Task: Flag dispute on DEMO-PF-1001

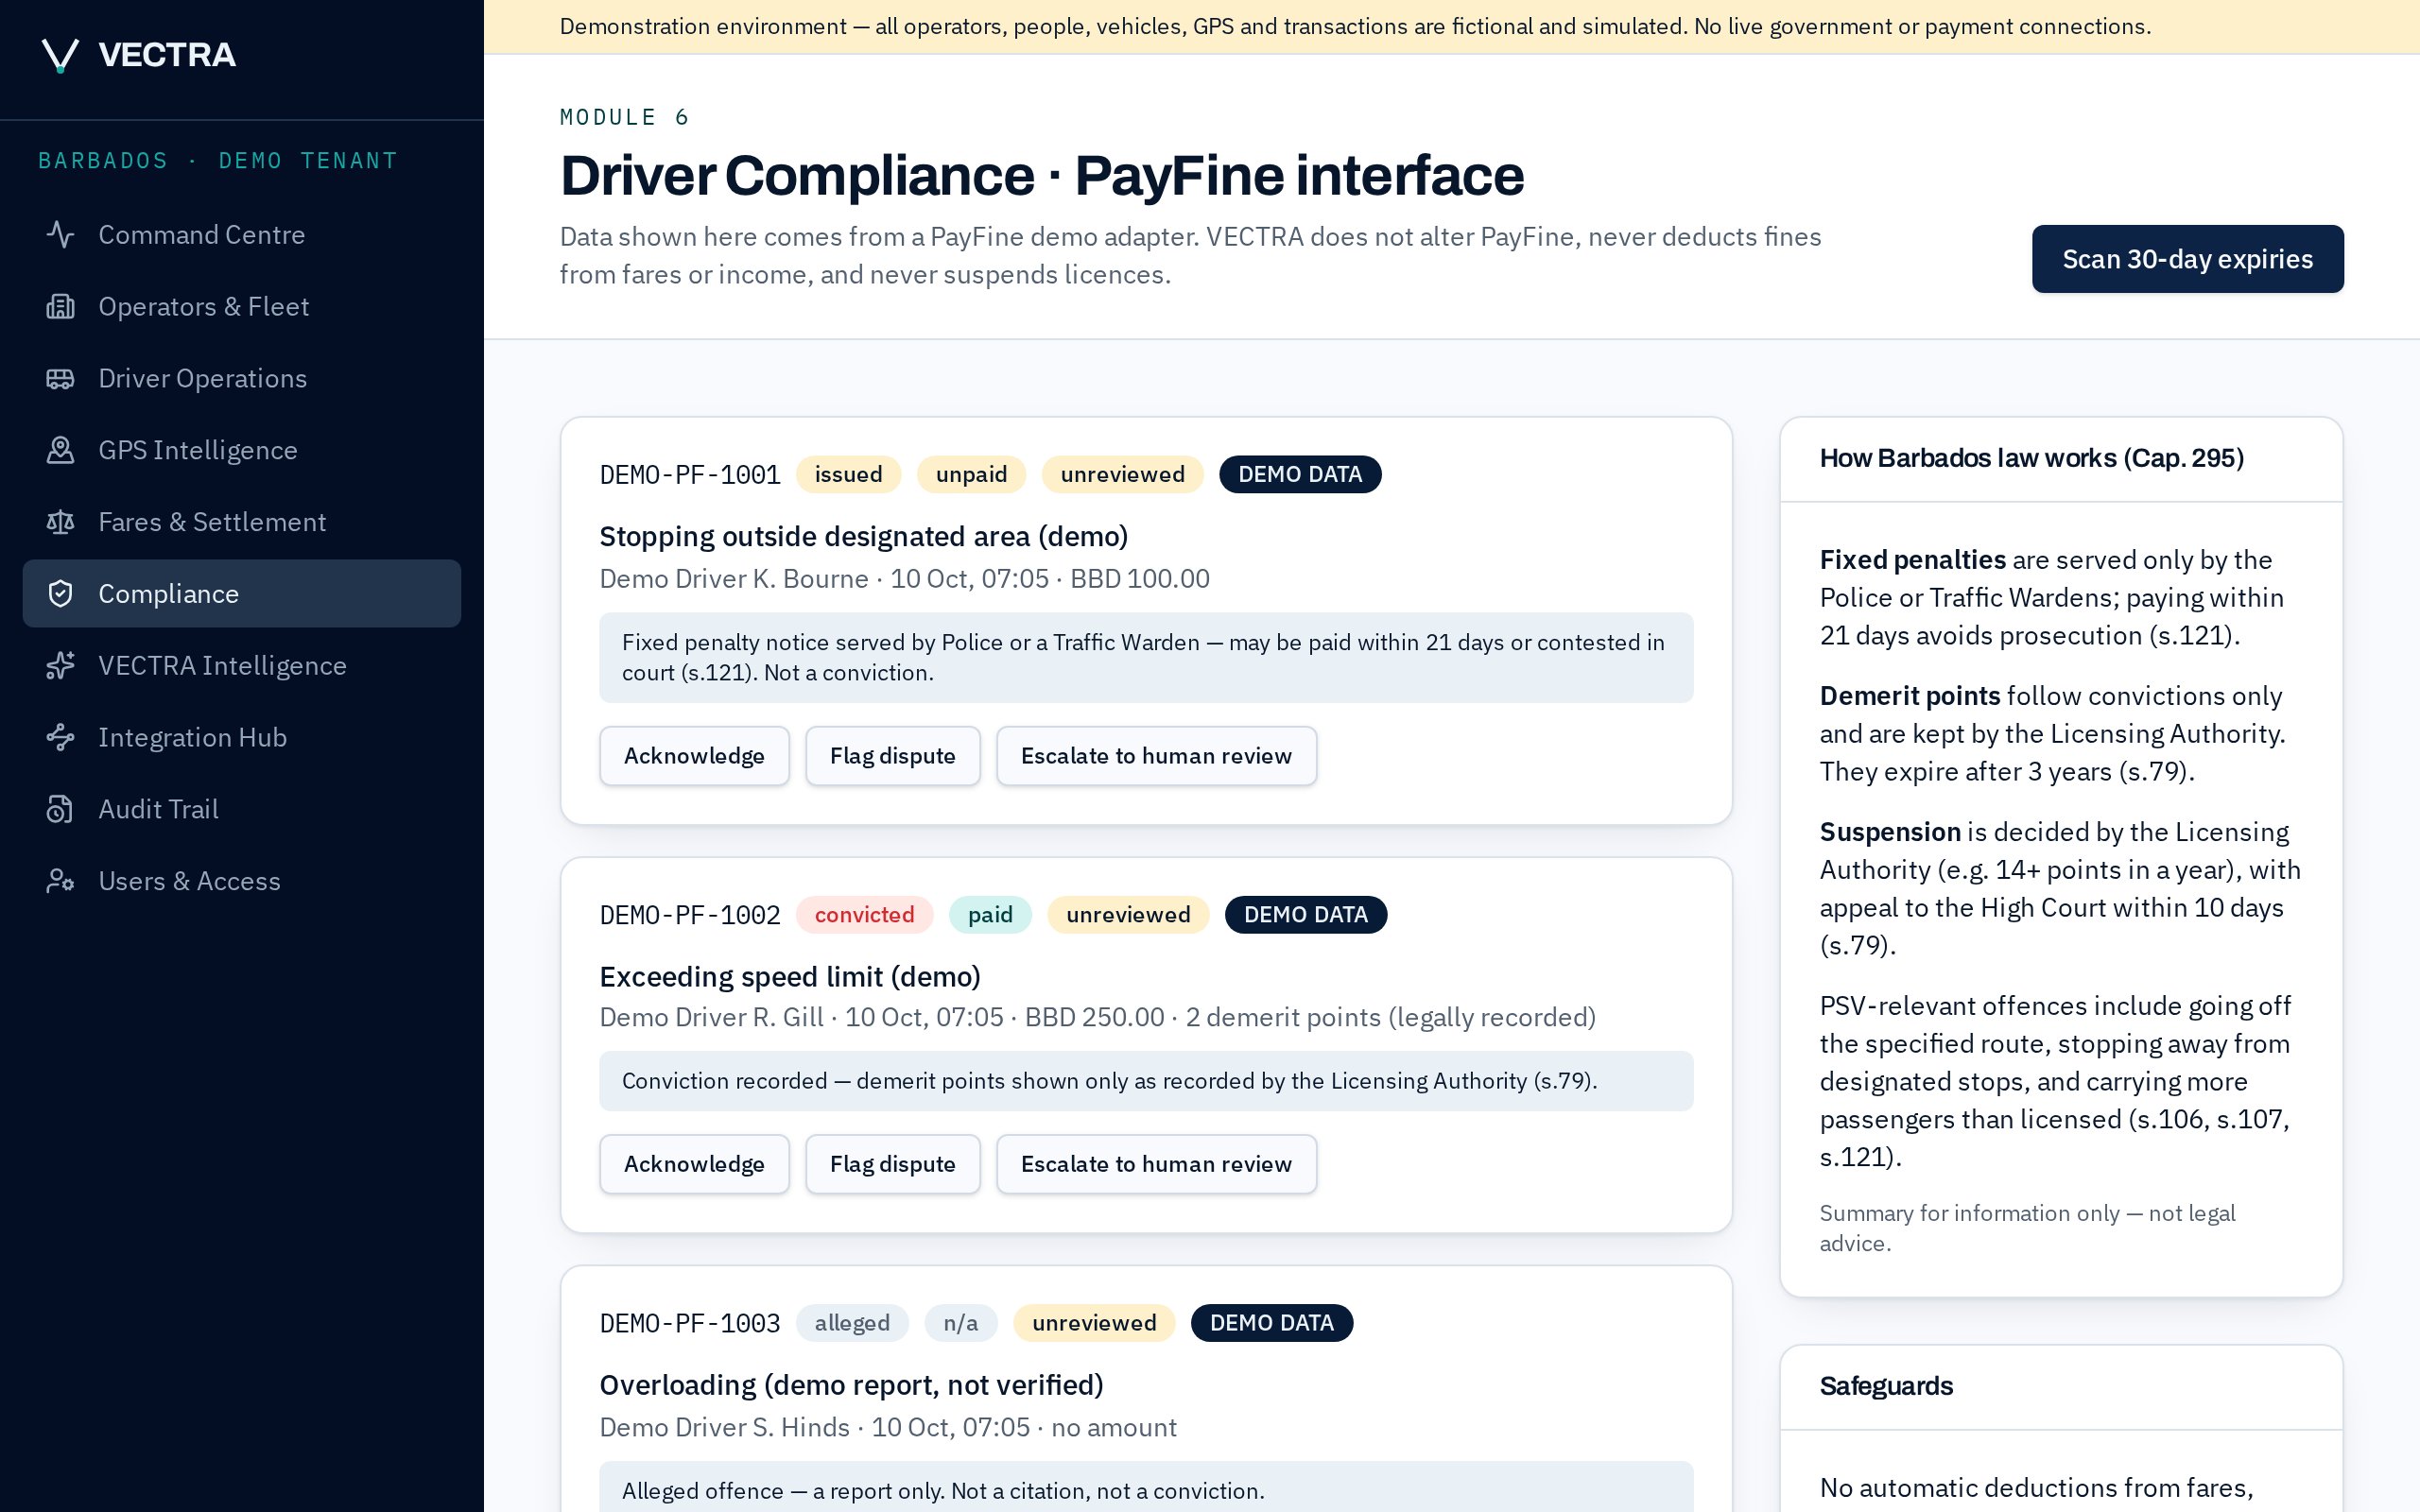Action: pos(893,756)
